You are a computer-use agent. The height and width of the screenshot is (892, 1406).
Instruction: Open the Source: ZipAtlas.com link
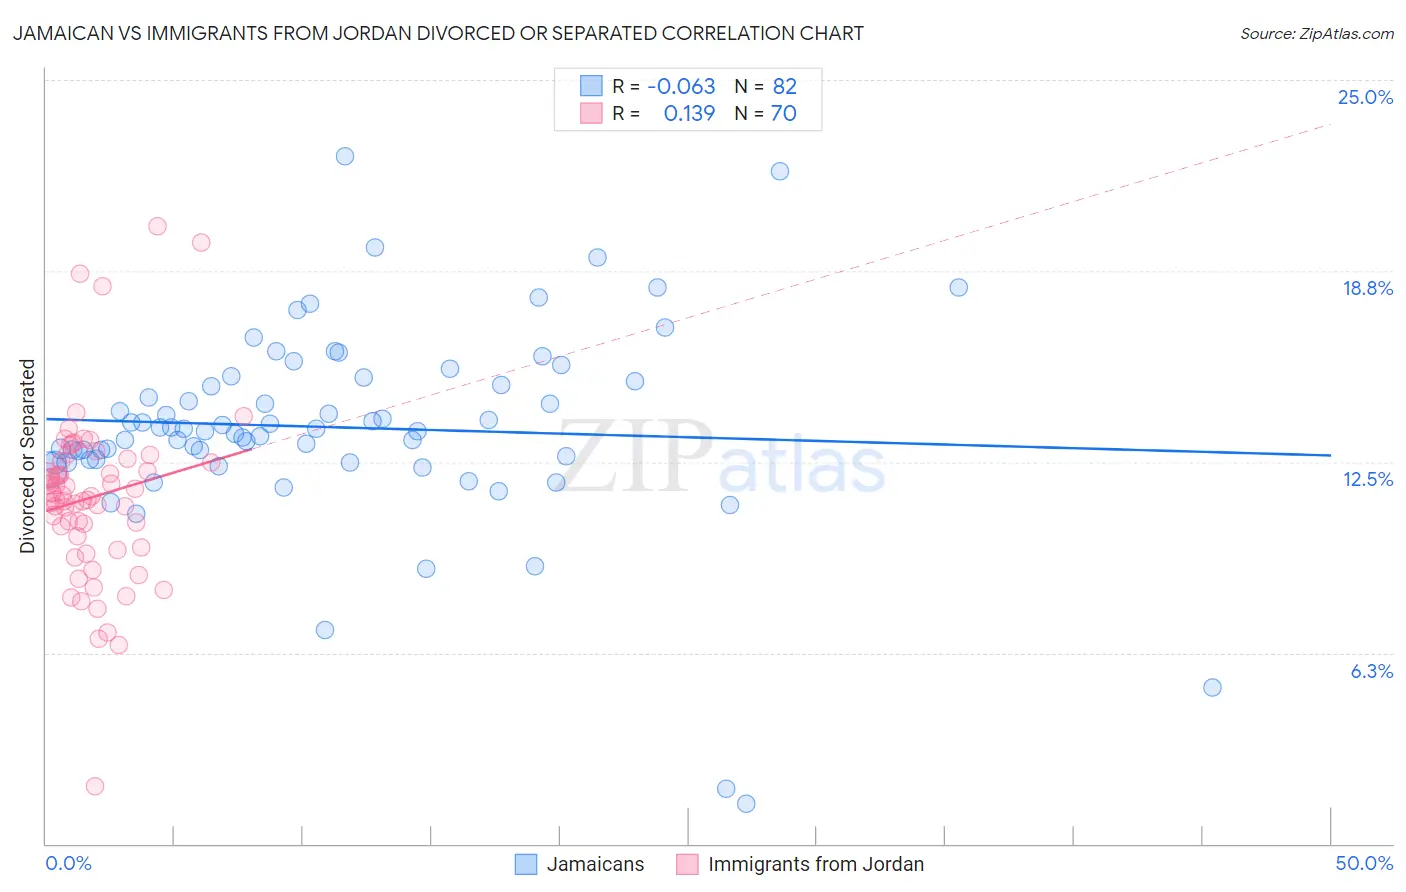tap(1317, 33)
